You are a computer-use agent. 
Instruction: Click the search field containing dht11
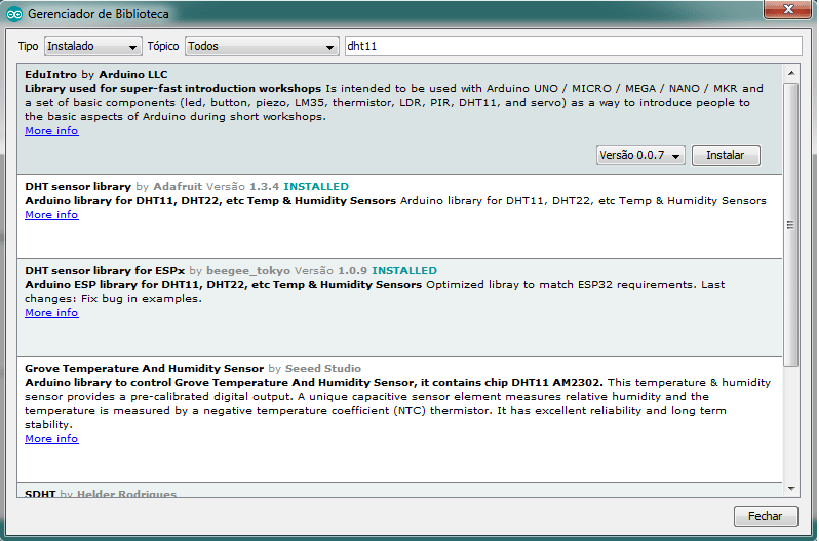574,46
